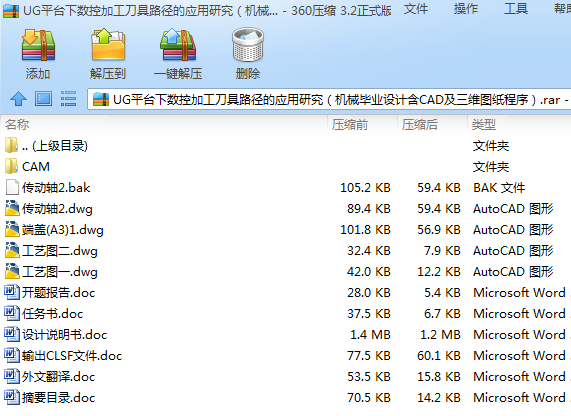Select the file name 传动轴2.bak
Viewport: 571px width, 416px height.
(56, 188)
